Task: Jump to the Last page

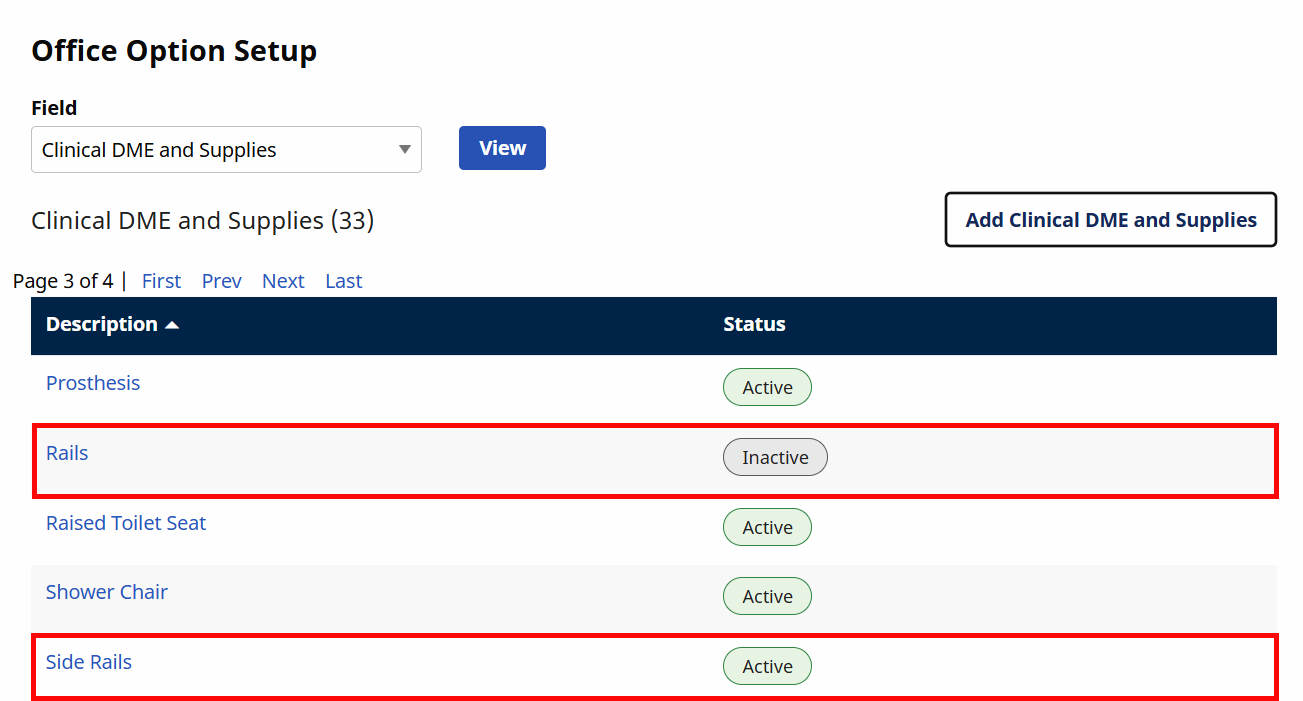Action: point(343,281)
